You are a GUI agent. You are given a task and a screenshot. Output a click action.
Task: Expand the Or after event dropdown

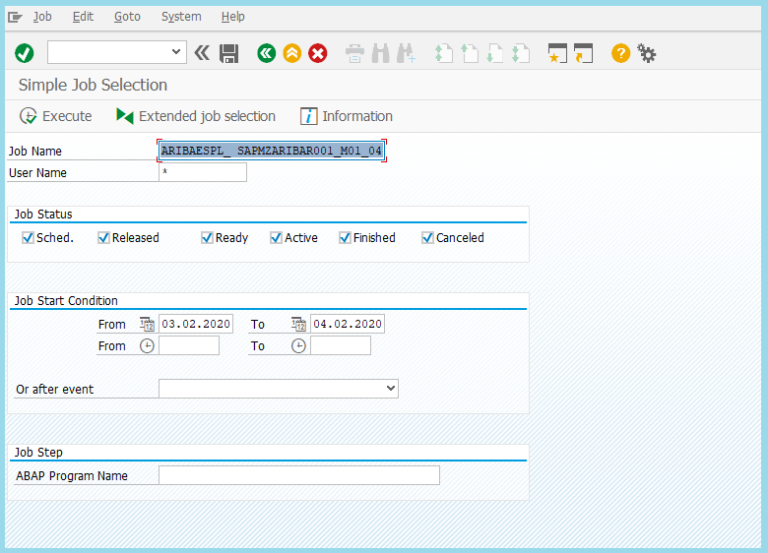(390, 388)
